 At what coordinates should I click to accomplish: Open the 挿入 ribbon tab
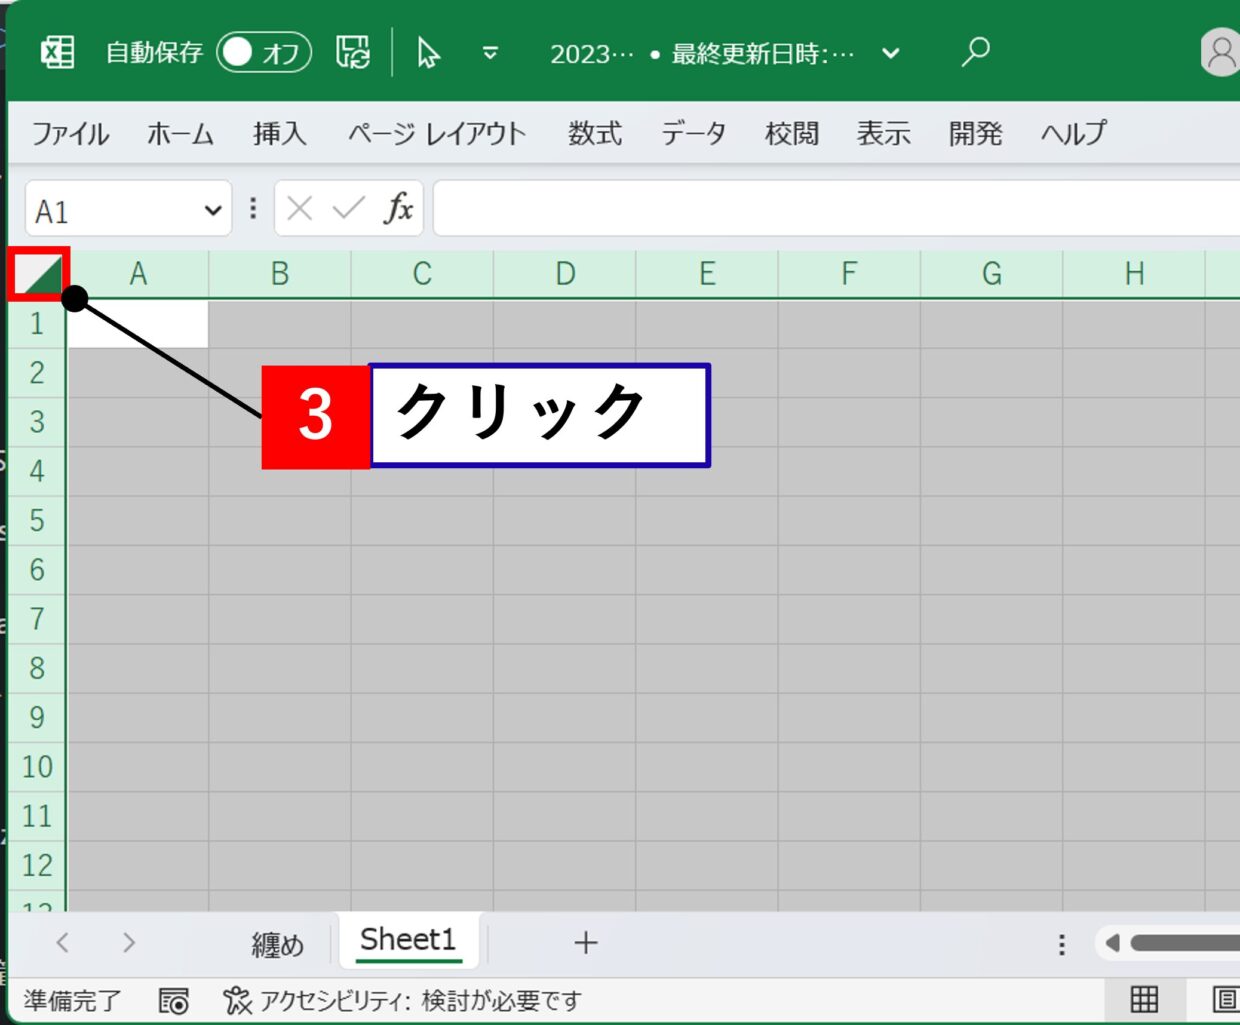[x=279, y=133]
